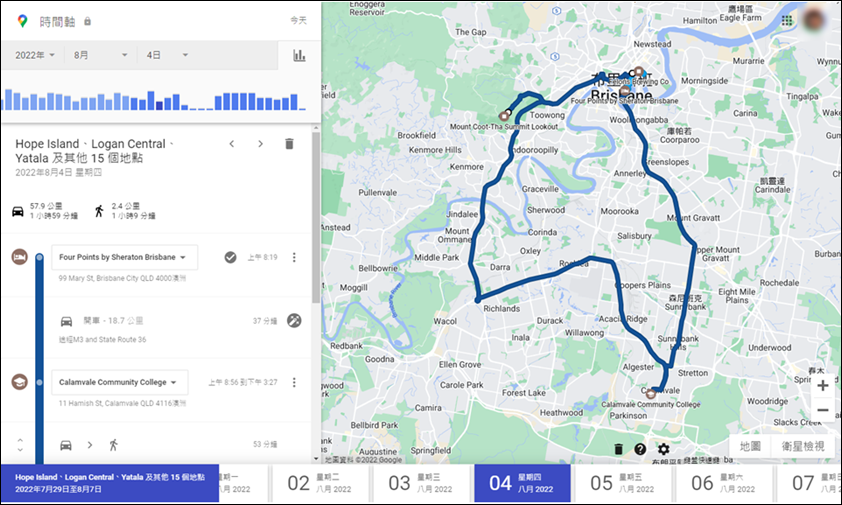Select day 07 tab

point(809,483)
